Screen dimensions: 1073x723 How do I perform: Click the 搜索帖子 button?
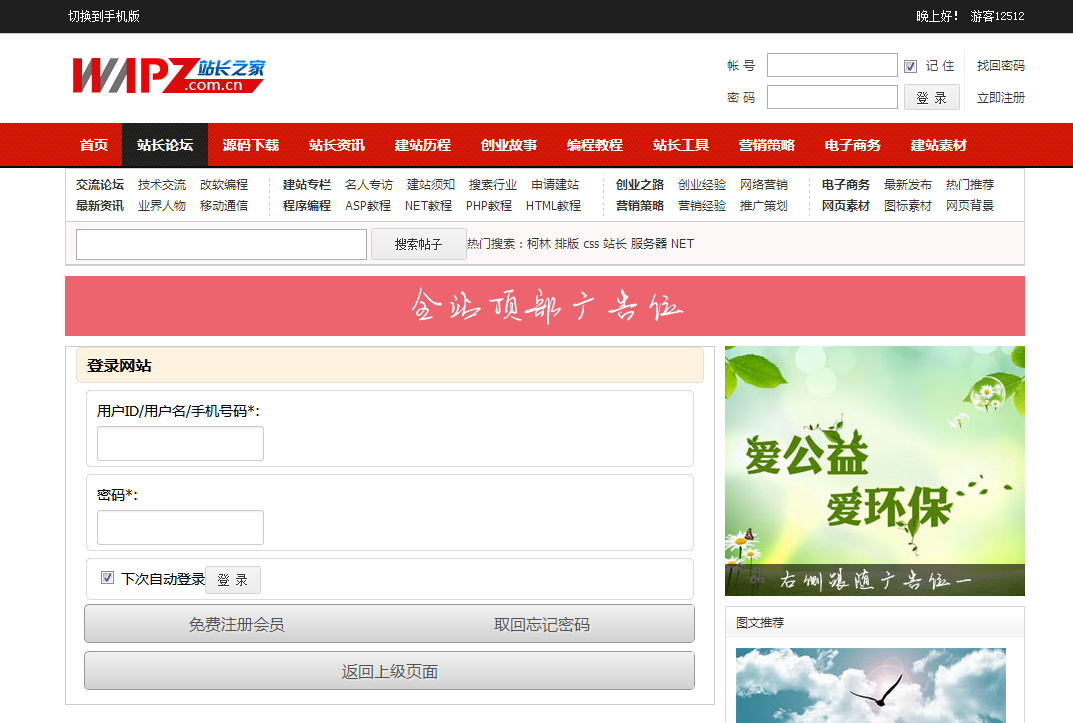pyautogui.click(x=418, y=244)
